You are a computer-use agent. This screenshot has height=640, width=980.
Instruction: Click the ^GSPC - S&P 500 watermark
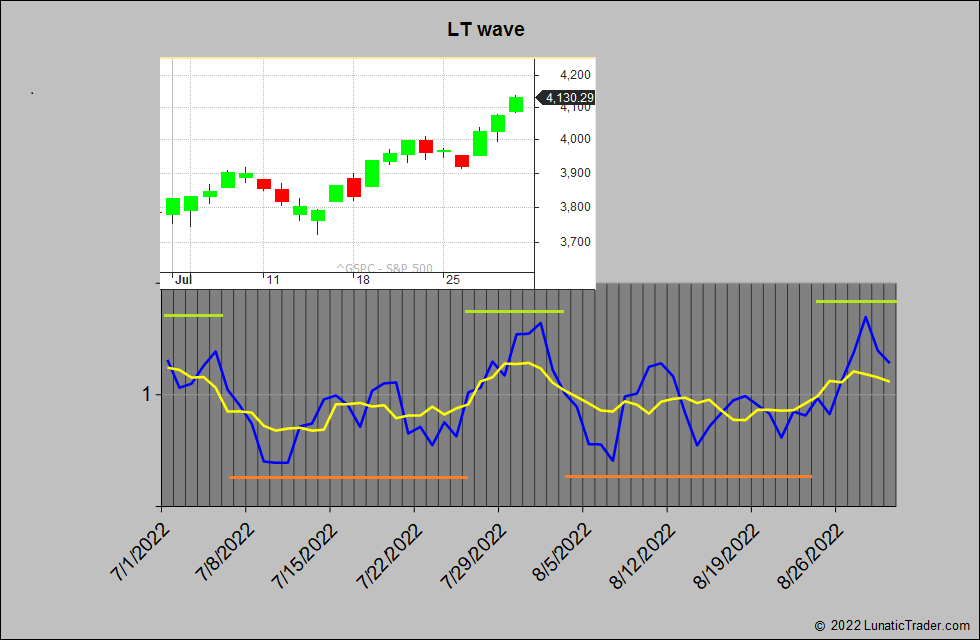[384, 268]
